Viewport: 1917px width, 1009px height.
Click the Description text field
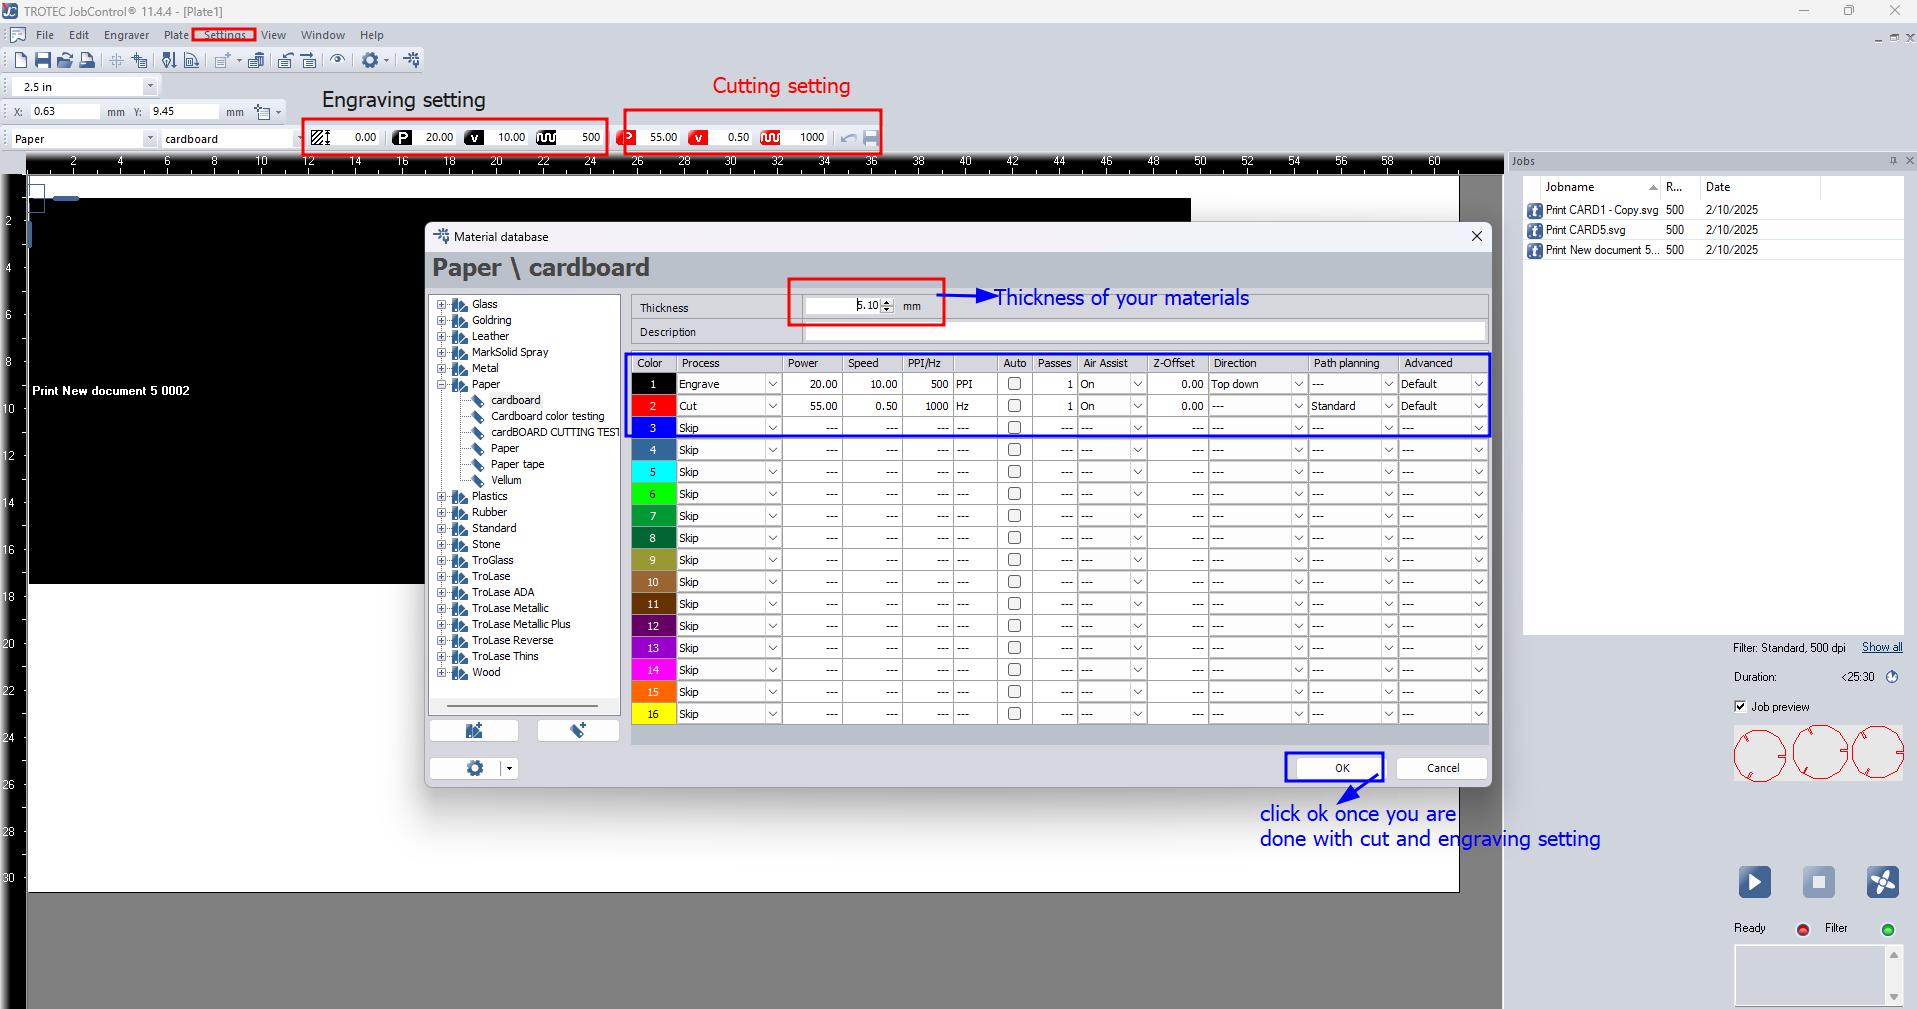[x=1145, y=332]
